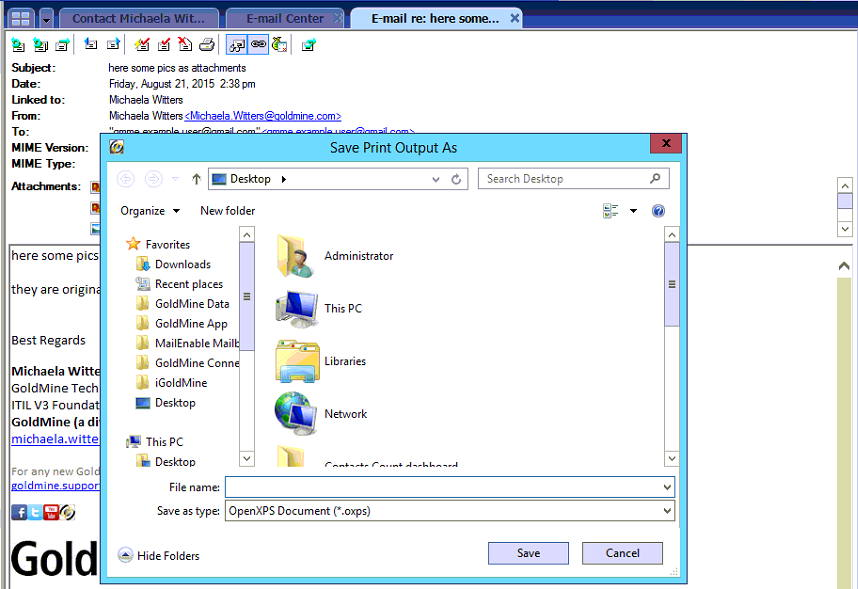Refresh the Desktop folder listing

pos(457,179)
